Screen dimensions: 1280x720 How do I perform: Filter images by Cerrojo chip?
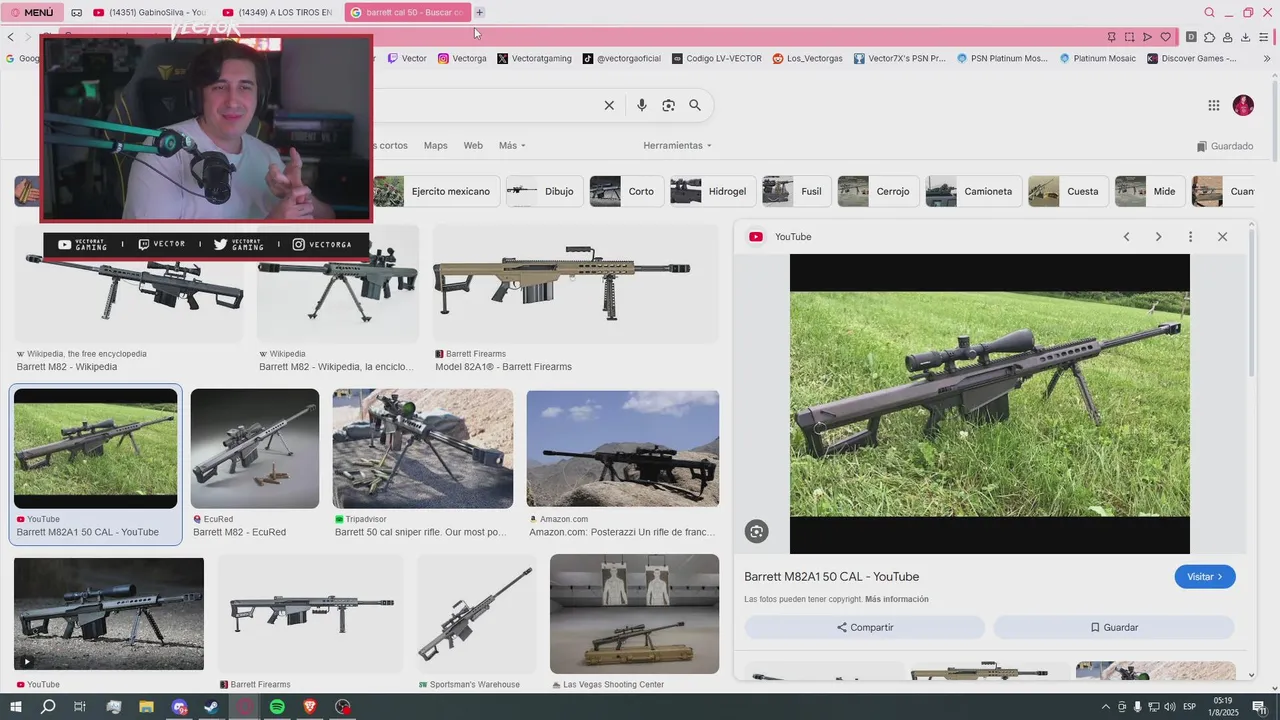pyautogui.click(x=878, y=191)
